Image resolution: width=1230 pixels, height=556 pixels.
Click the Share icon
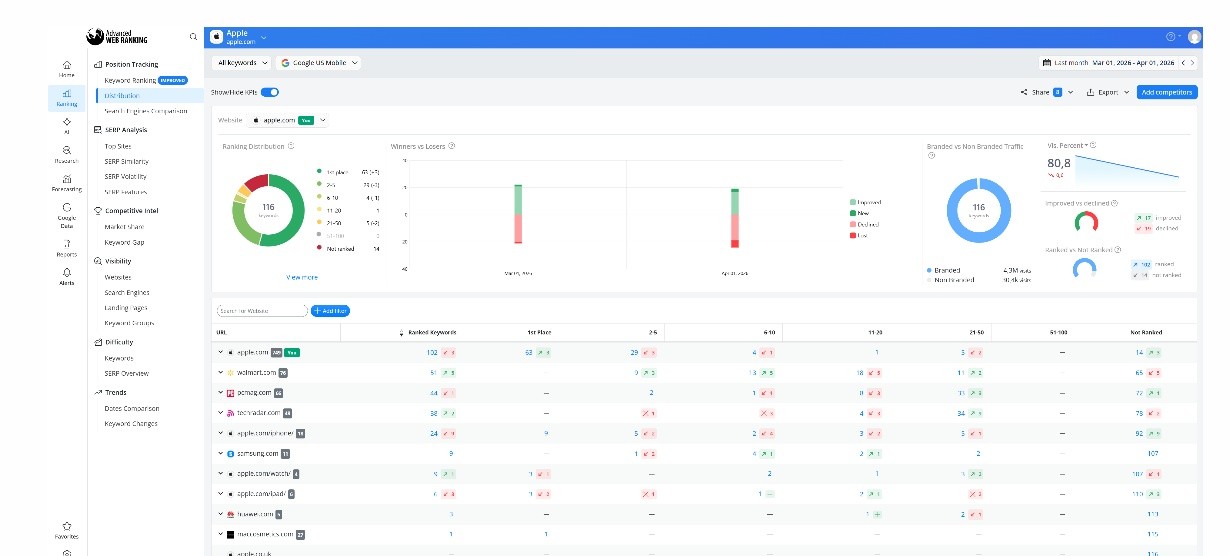1024,92
